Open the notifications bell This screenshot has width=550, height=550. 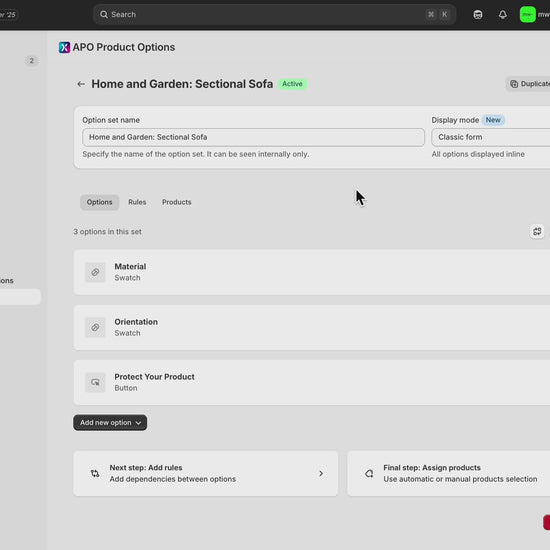click(503, 15)
